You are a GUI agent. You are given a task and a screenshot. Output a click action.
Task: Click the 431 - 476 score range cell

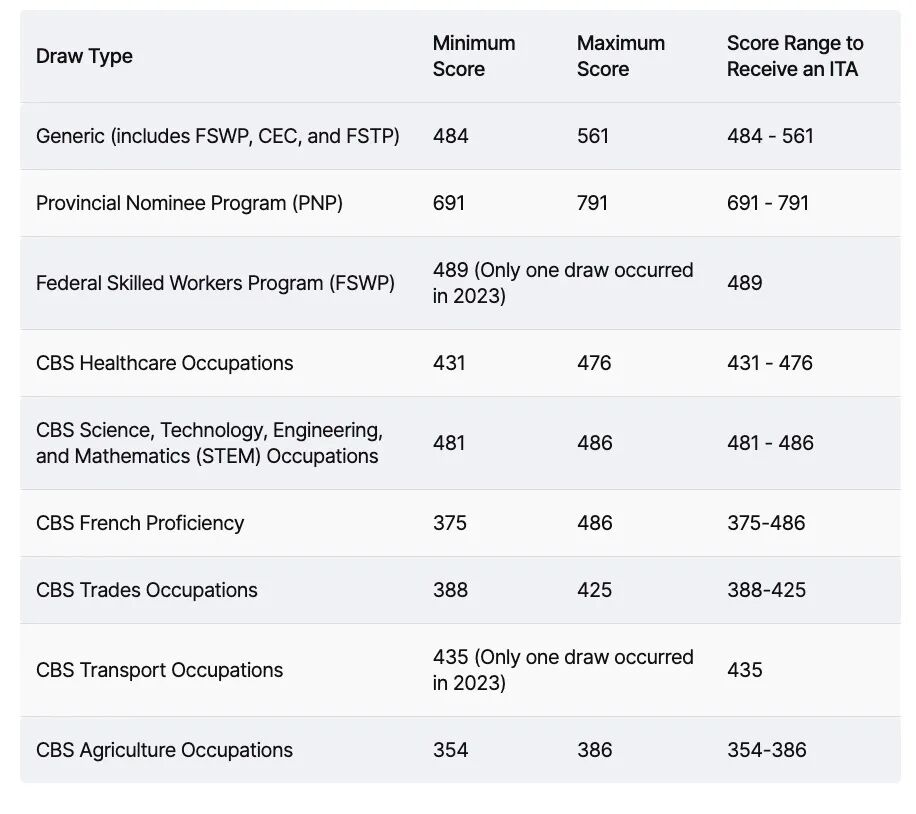pyautogui.click(x=770, y=363)
